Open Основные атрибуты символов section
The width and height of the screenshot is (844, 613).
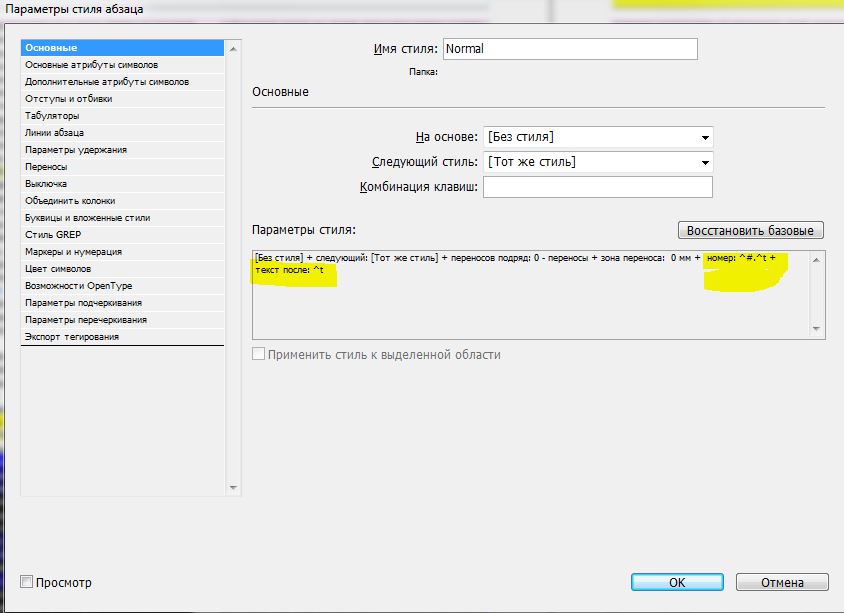click(122, 65)
